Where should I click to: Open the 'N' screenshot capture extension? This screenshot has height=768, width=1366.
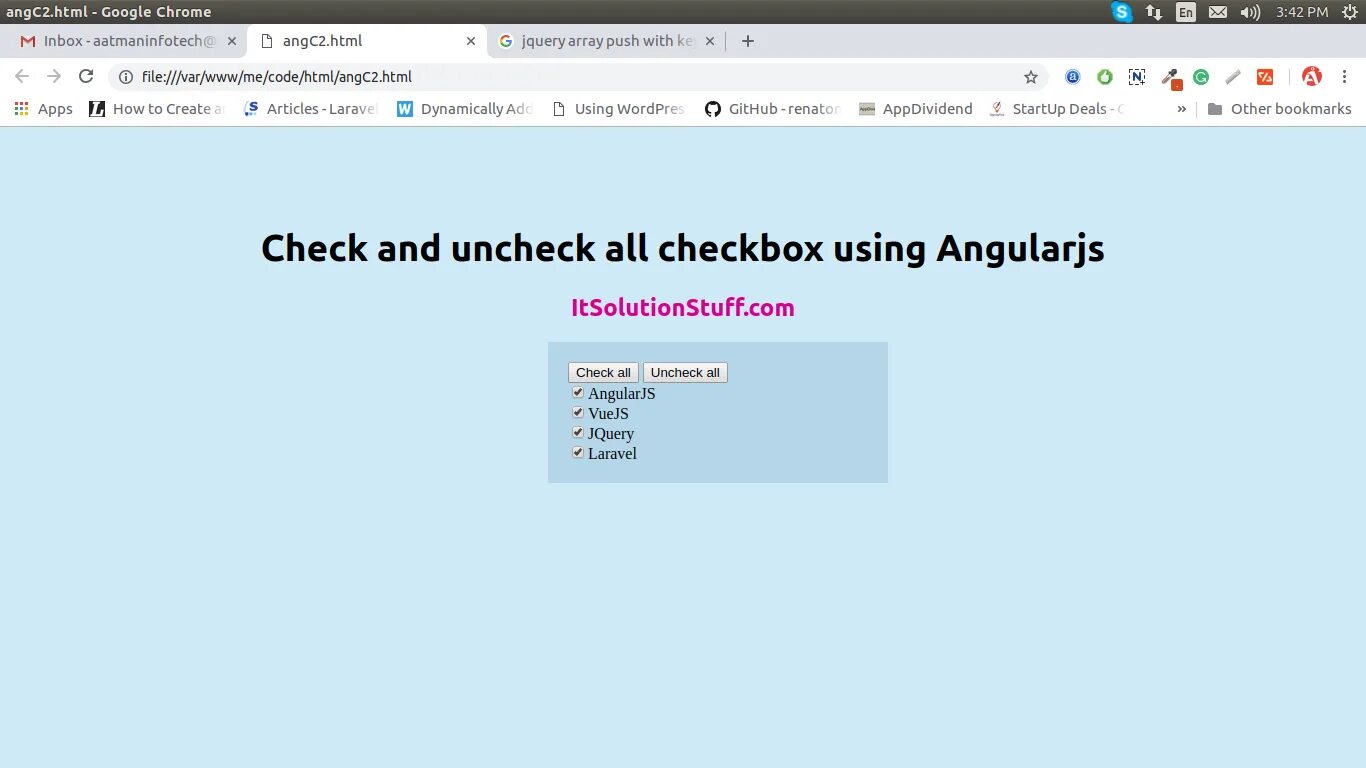(1137, 77)
